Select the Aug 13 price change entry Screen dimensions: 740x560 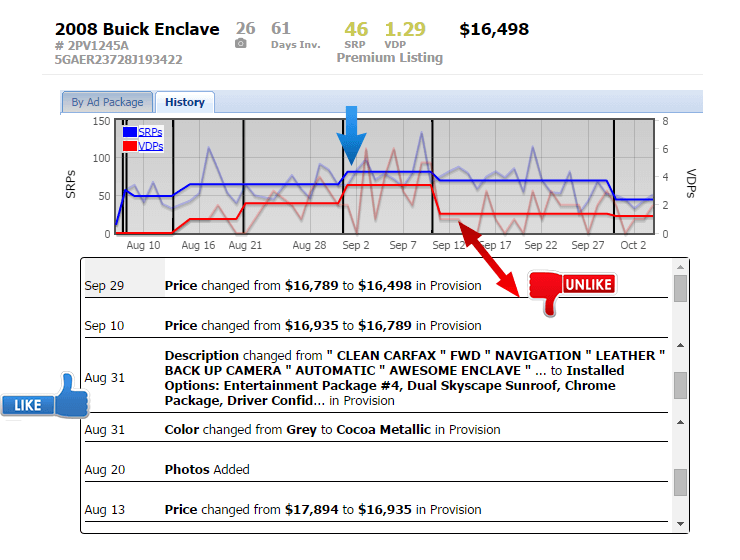tap(376, 510)
